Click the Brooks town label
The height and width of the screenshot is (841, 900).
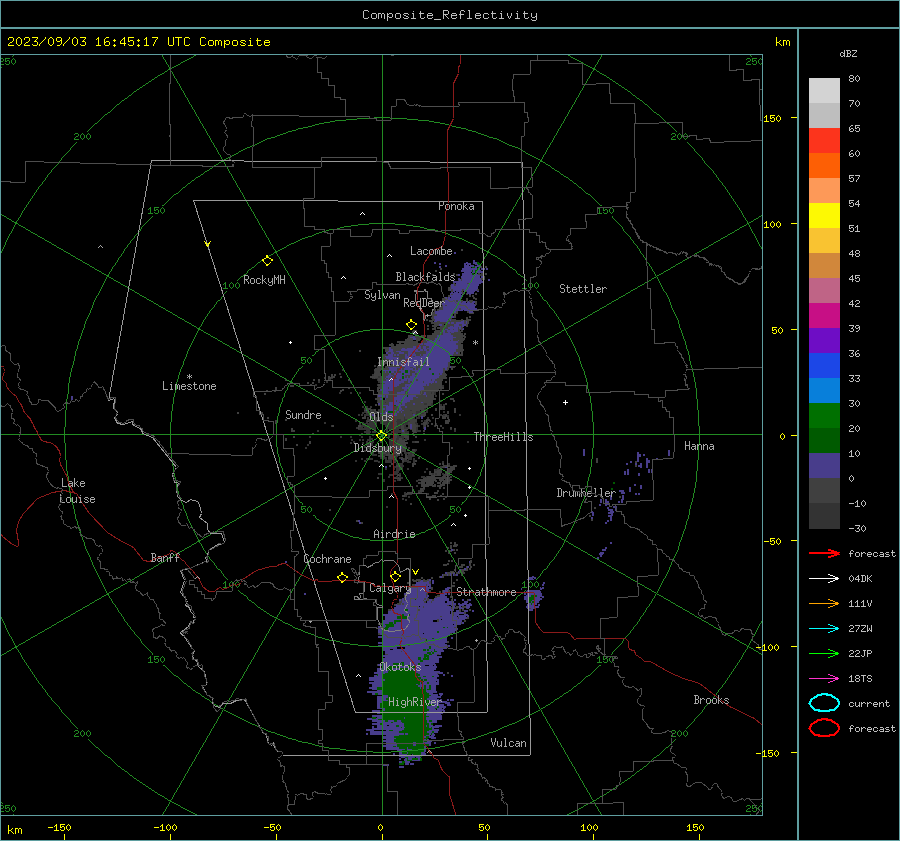(711, 700)
